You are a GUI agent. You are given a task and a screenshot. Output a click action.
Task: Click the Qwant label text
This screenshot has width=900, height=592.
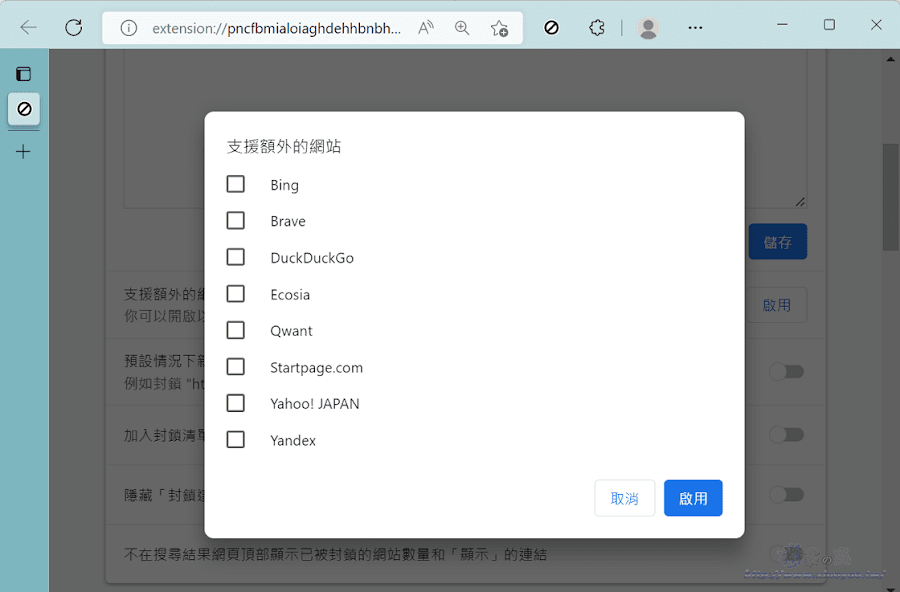tap(291, 331)
